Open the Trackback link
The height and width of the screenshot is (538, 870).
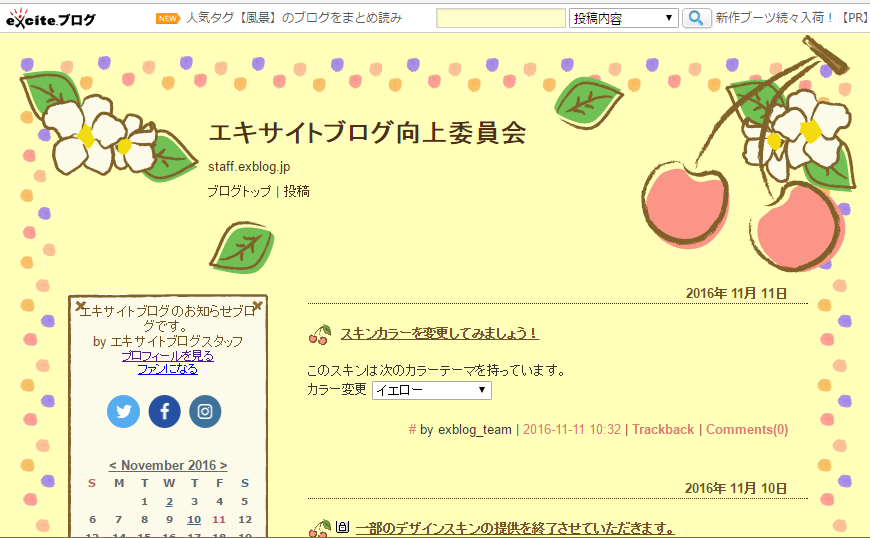click(663, 429)
